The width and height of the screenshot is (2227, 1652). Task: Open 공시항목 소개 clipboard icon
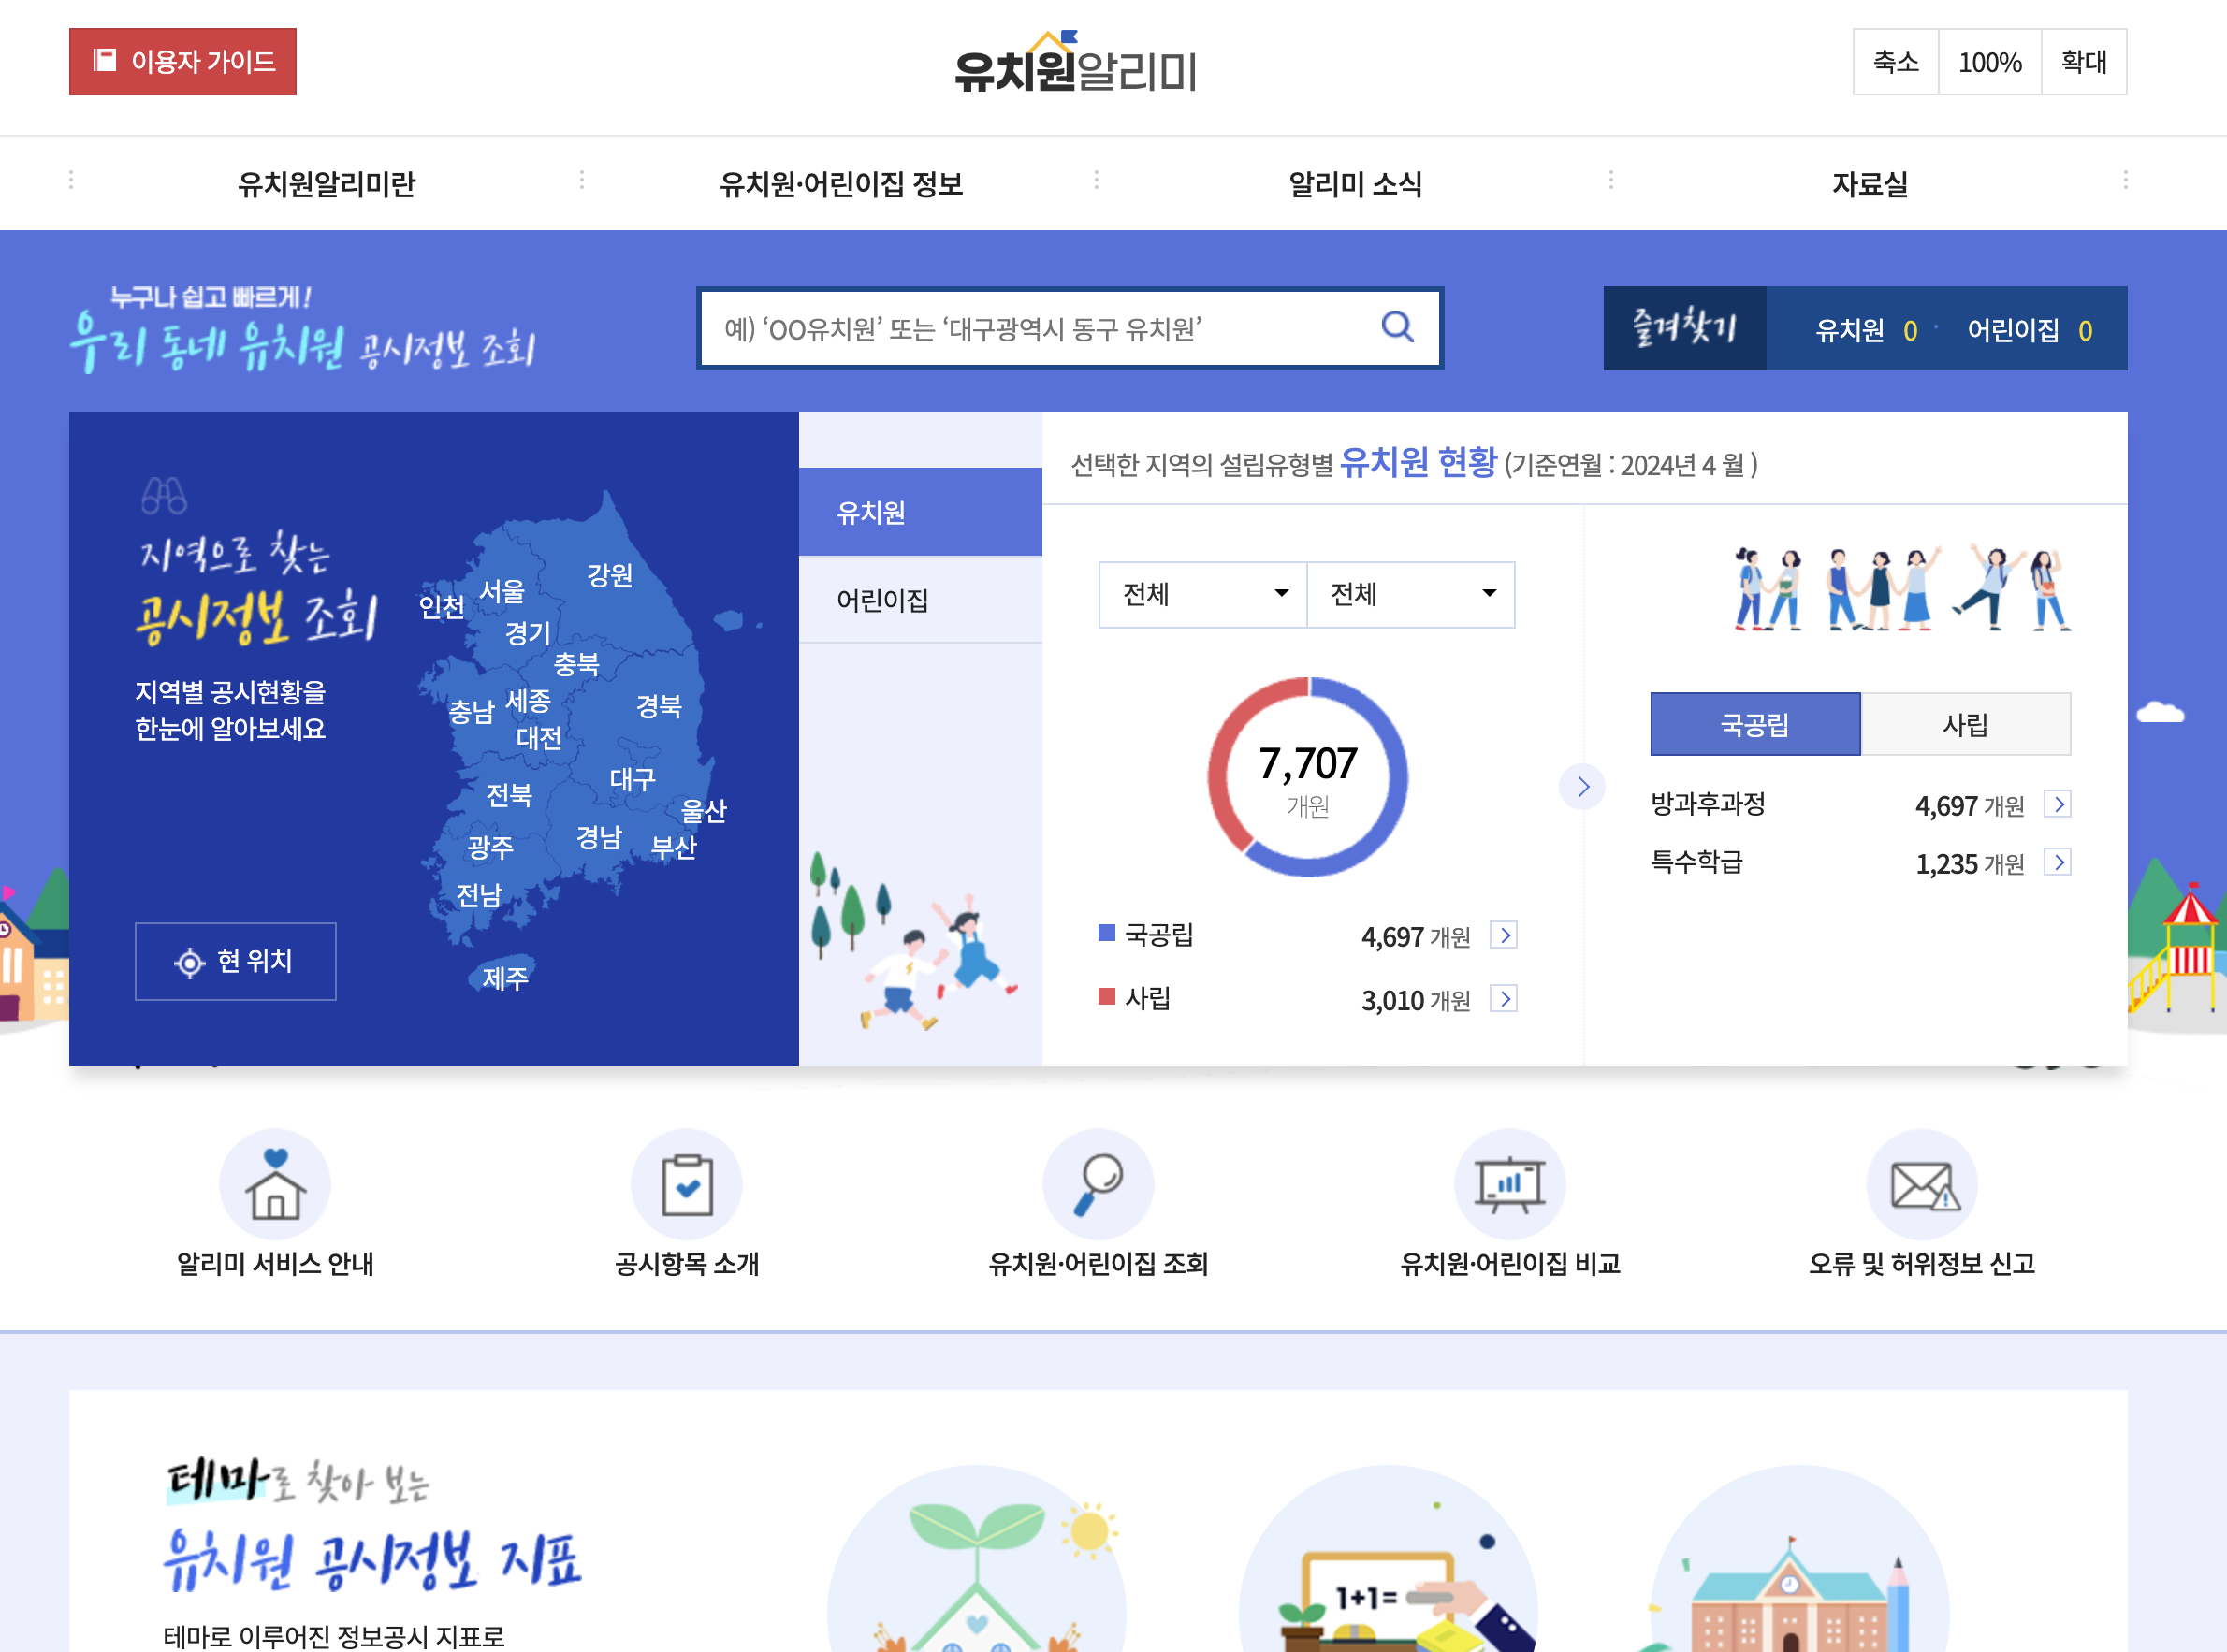coord(687,1185)
